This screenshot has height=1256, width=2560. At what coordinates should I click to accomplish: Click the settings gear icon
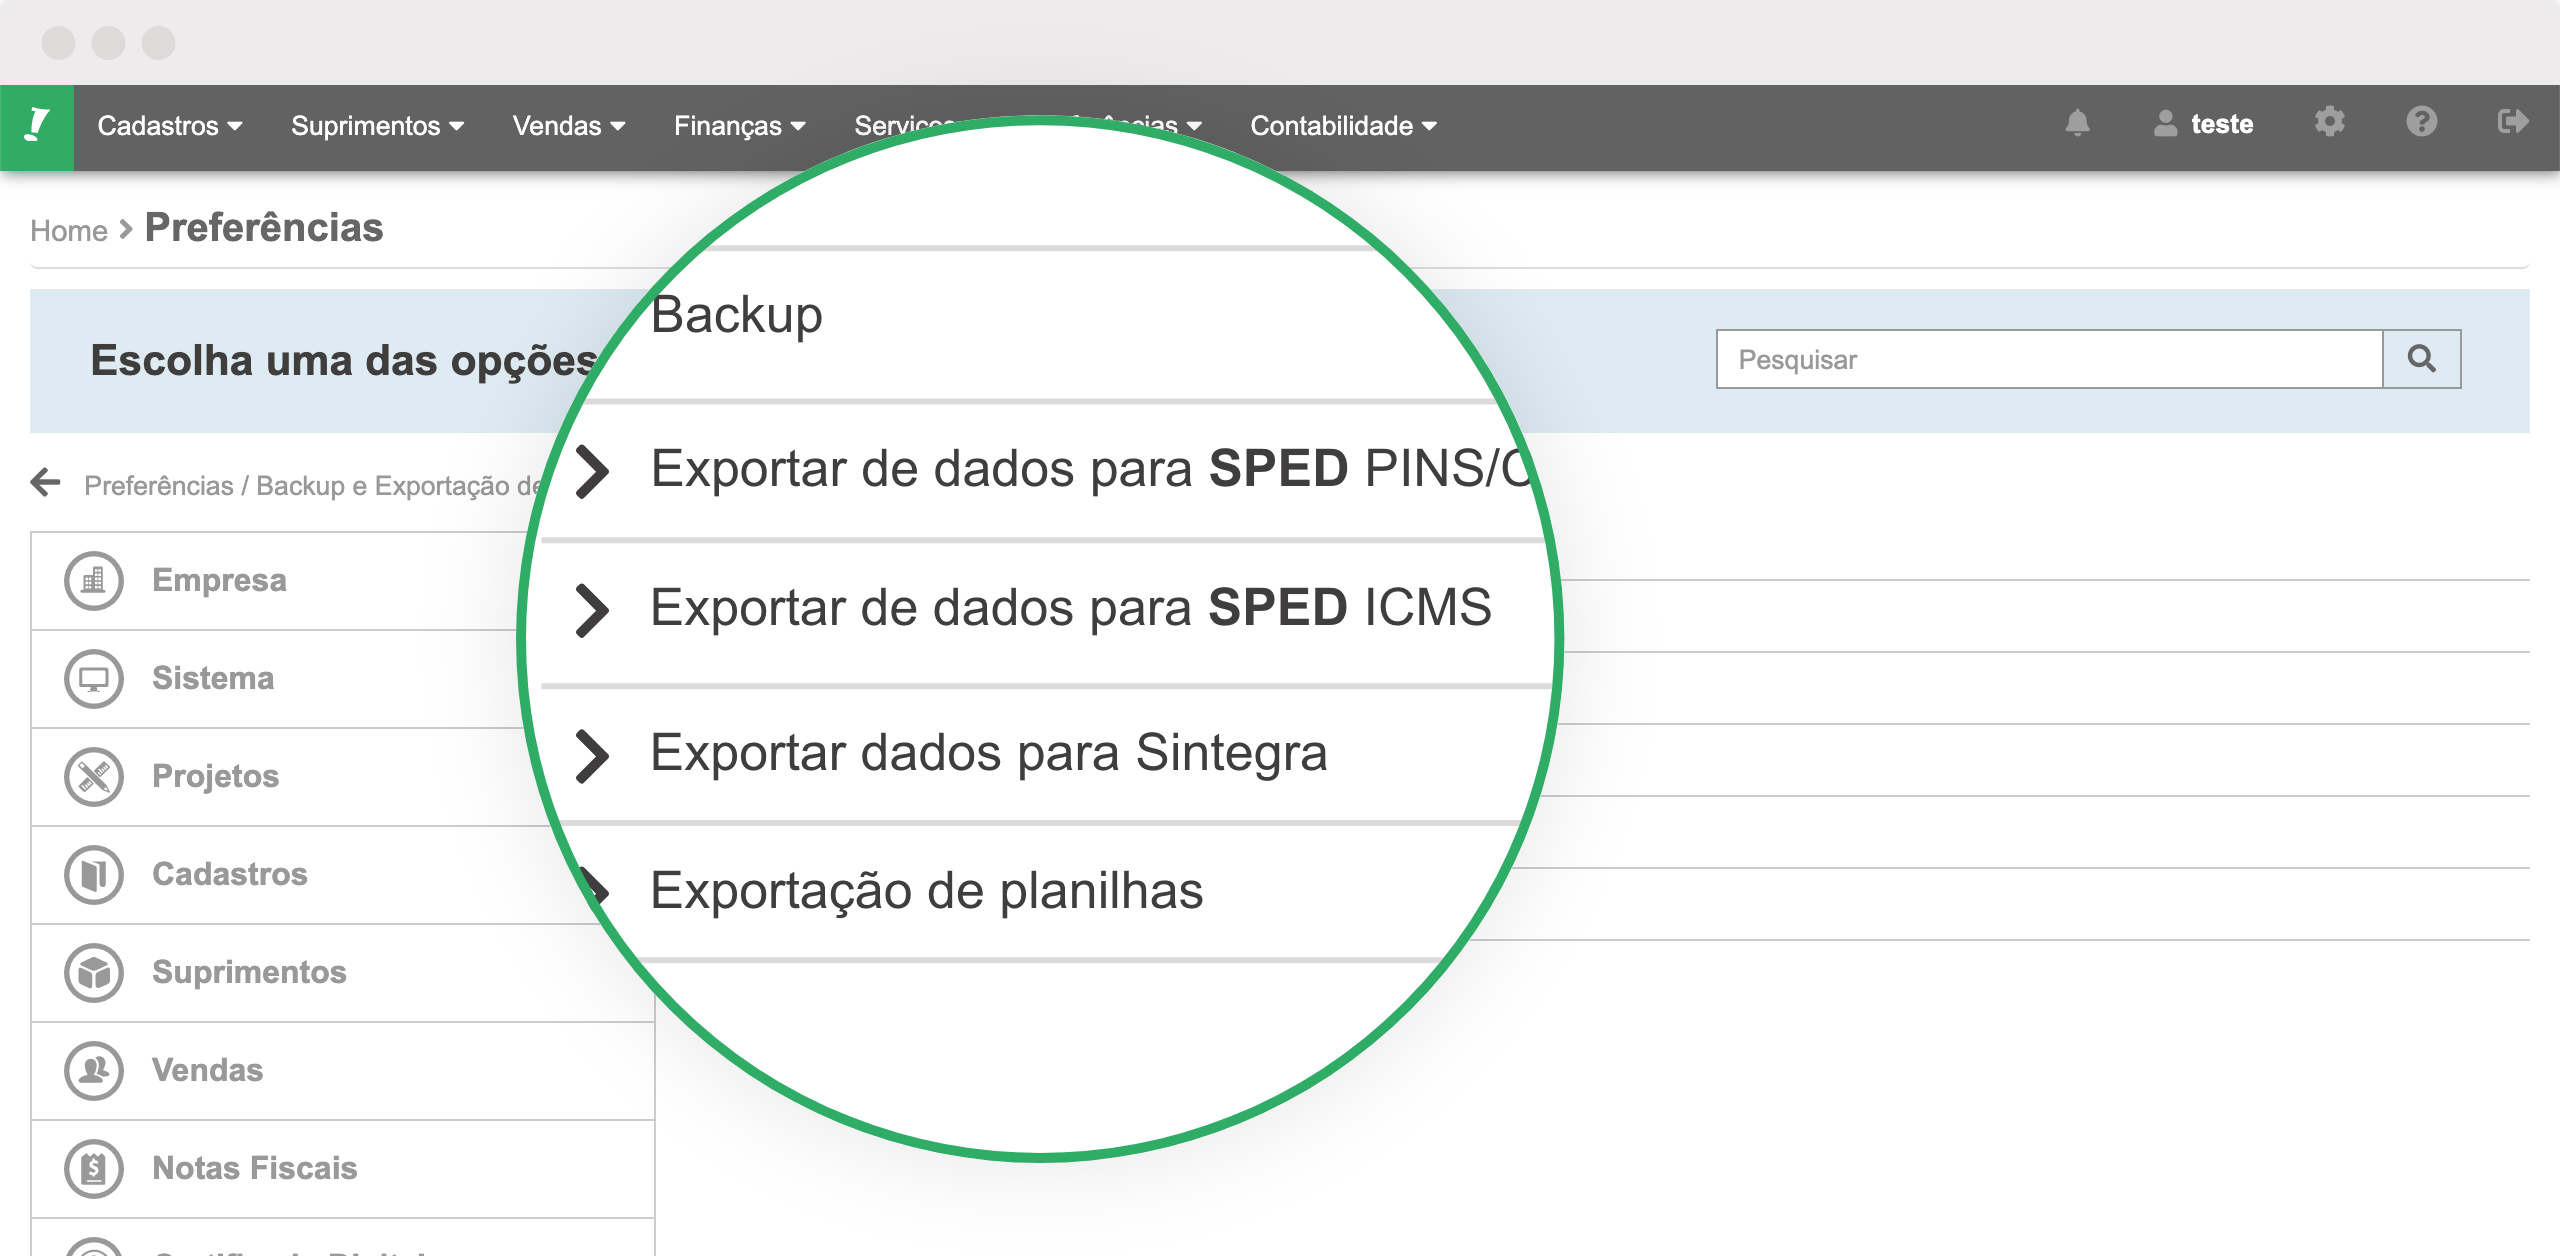tap(2331, 123)
